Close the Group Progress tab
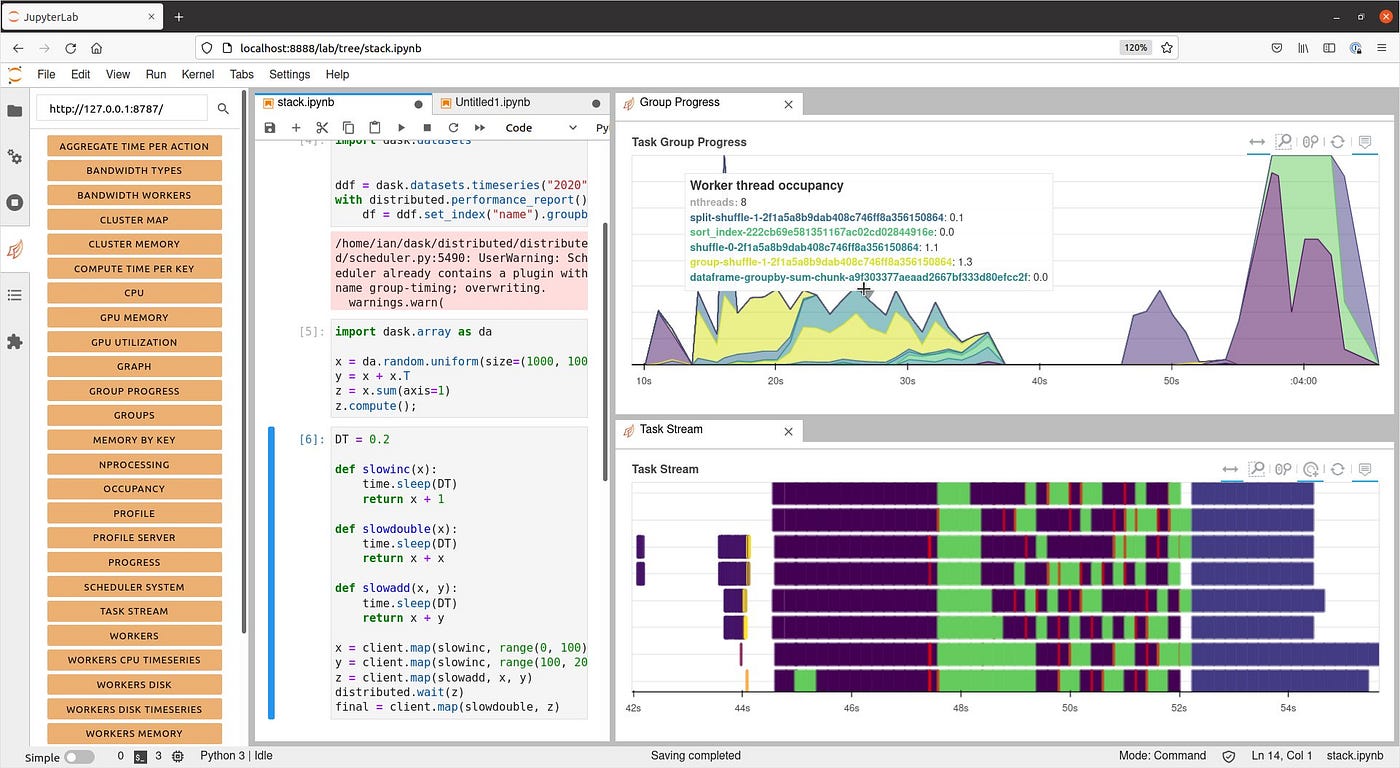 788,104
